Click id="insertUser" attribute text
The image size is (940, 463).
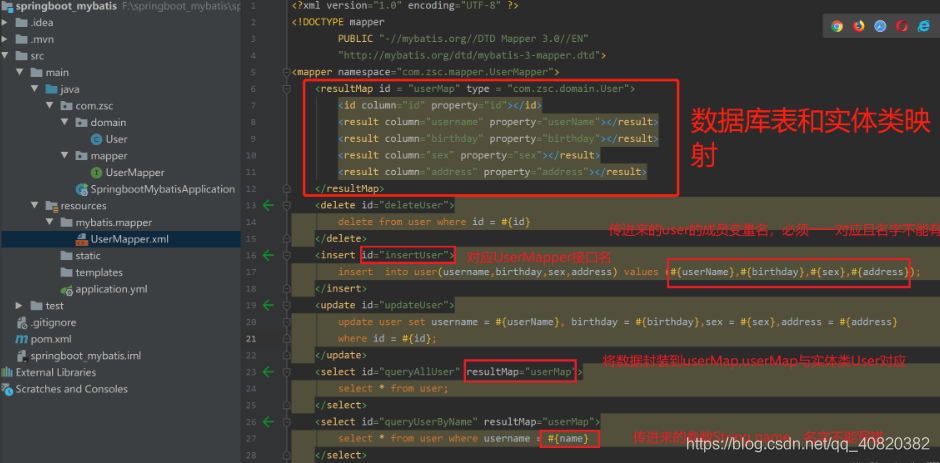[x=408, y=255]
